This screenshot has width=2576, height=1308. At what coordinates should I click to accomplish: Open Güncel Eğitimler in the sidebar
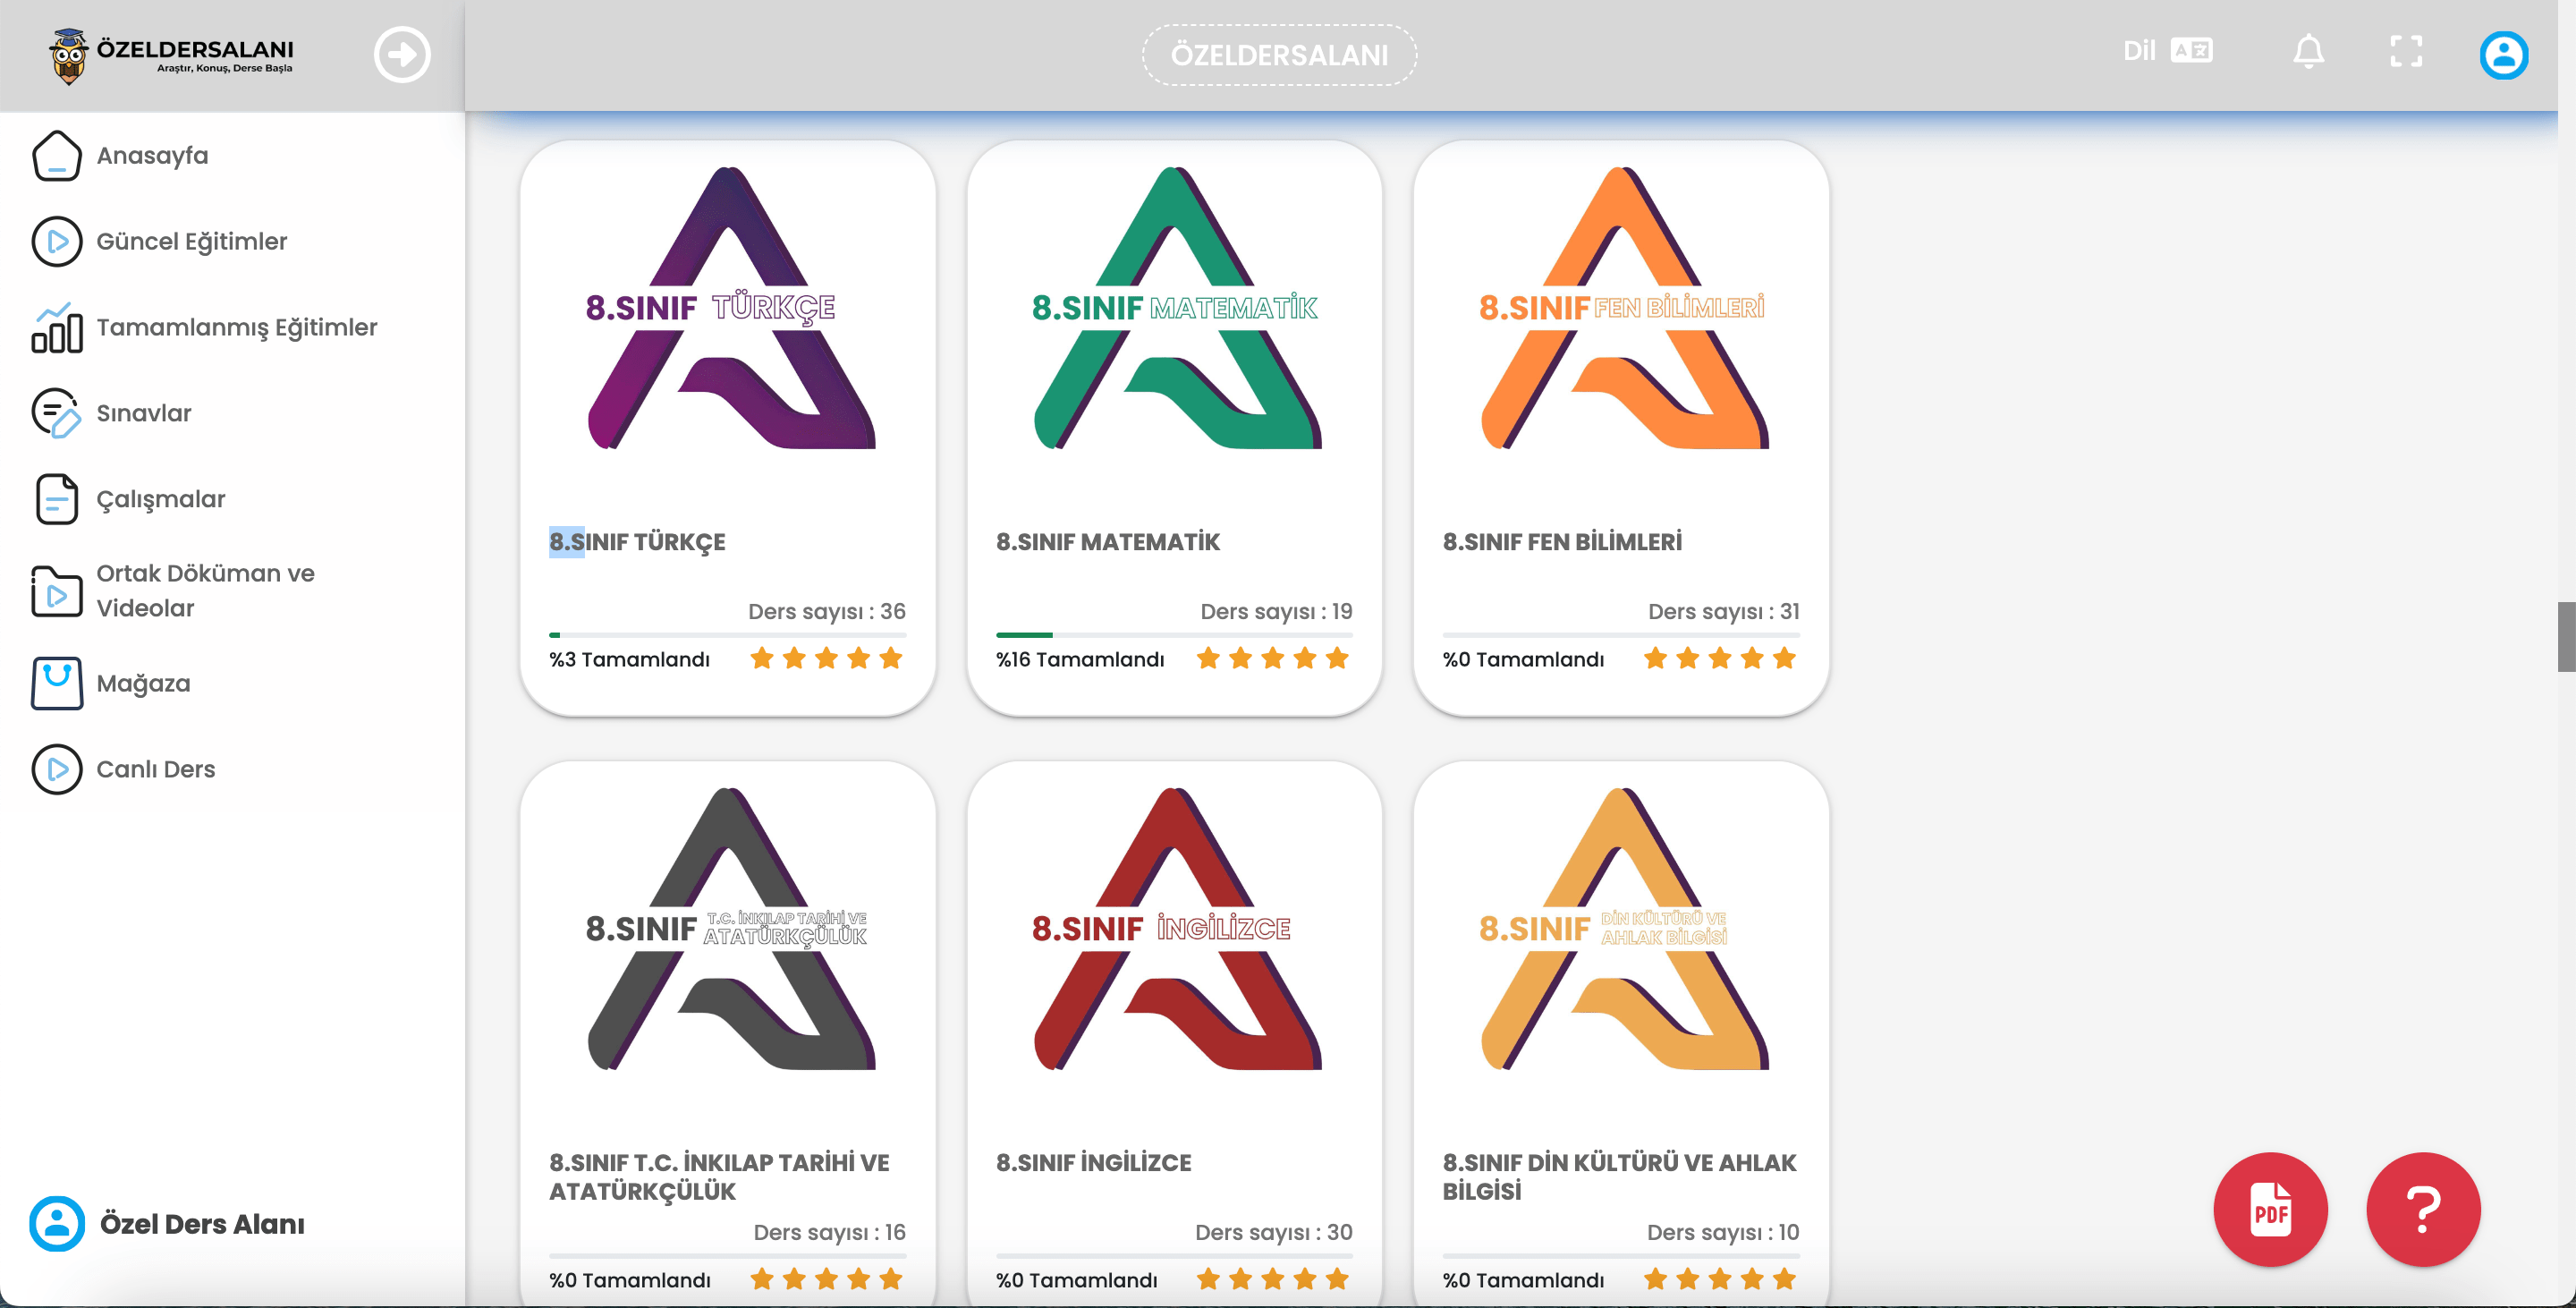point(191,242)
